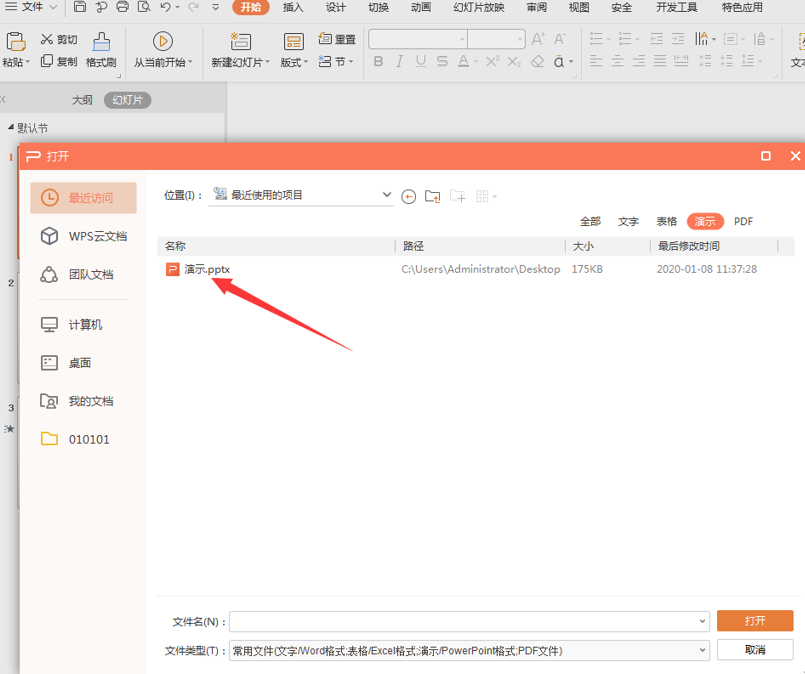The width and height of the screenshot is (805, 674).
Task: Click the bulleted list icon
Action: (x=596, y=38)
